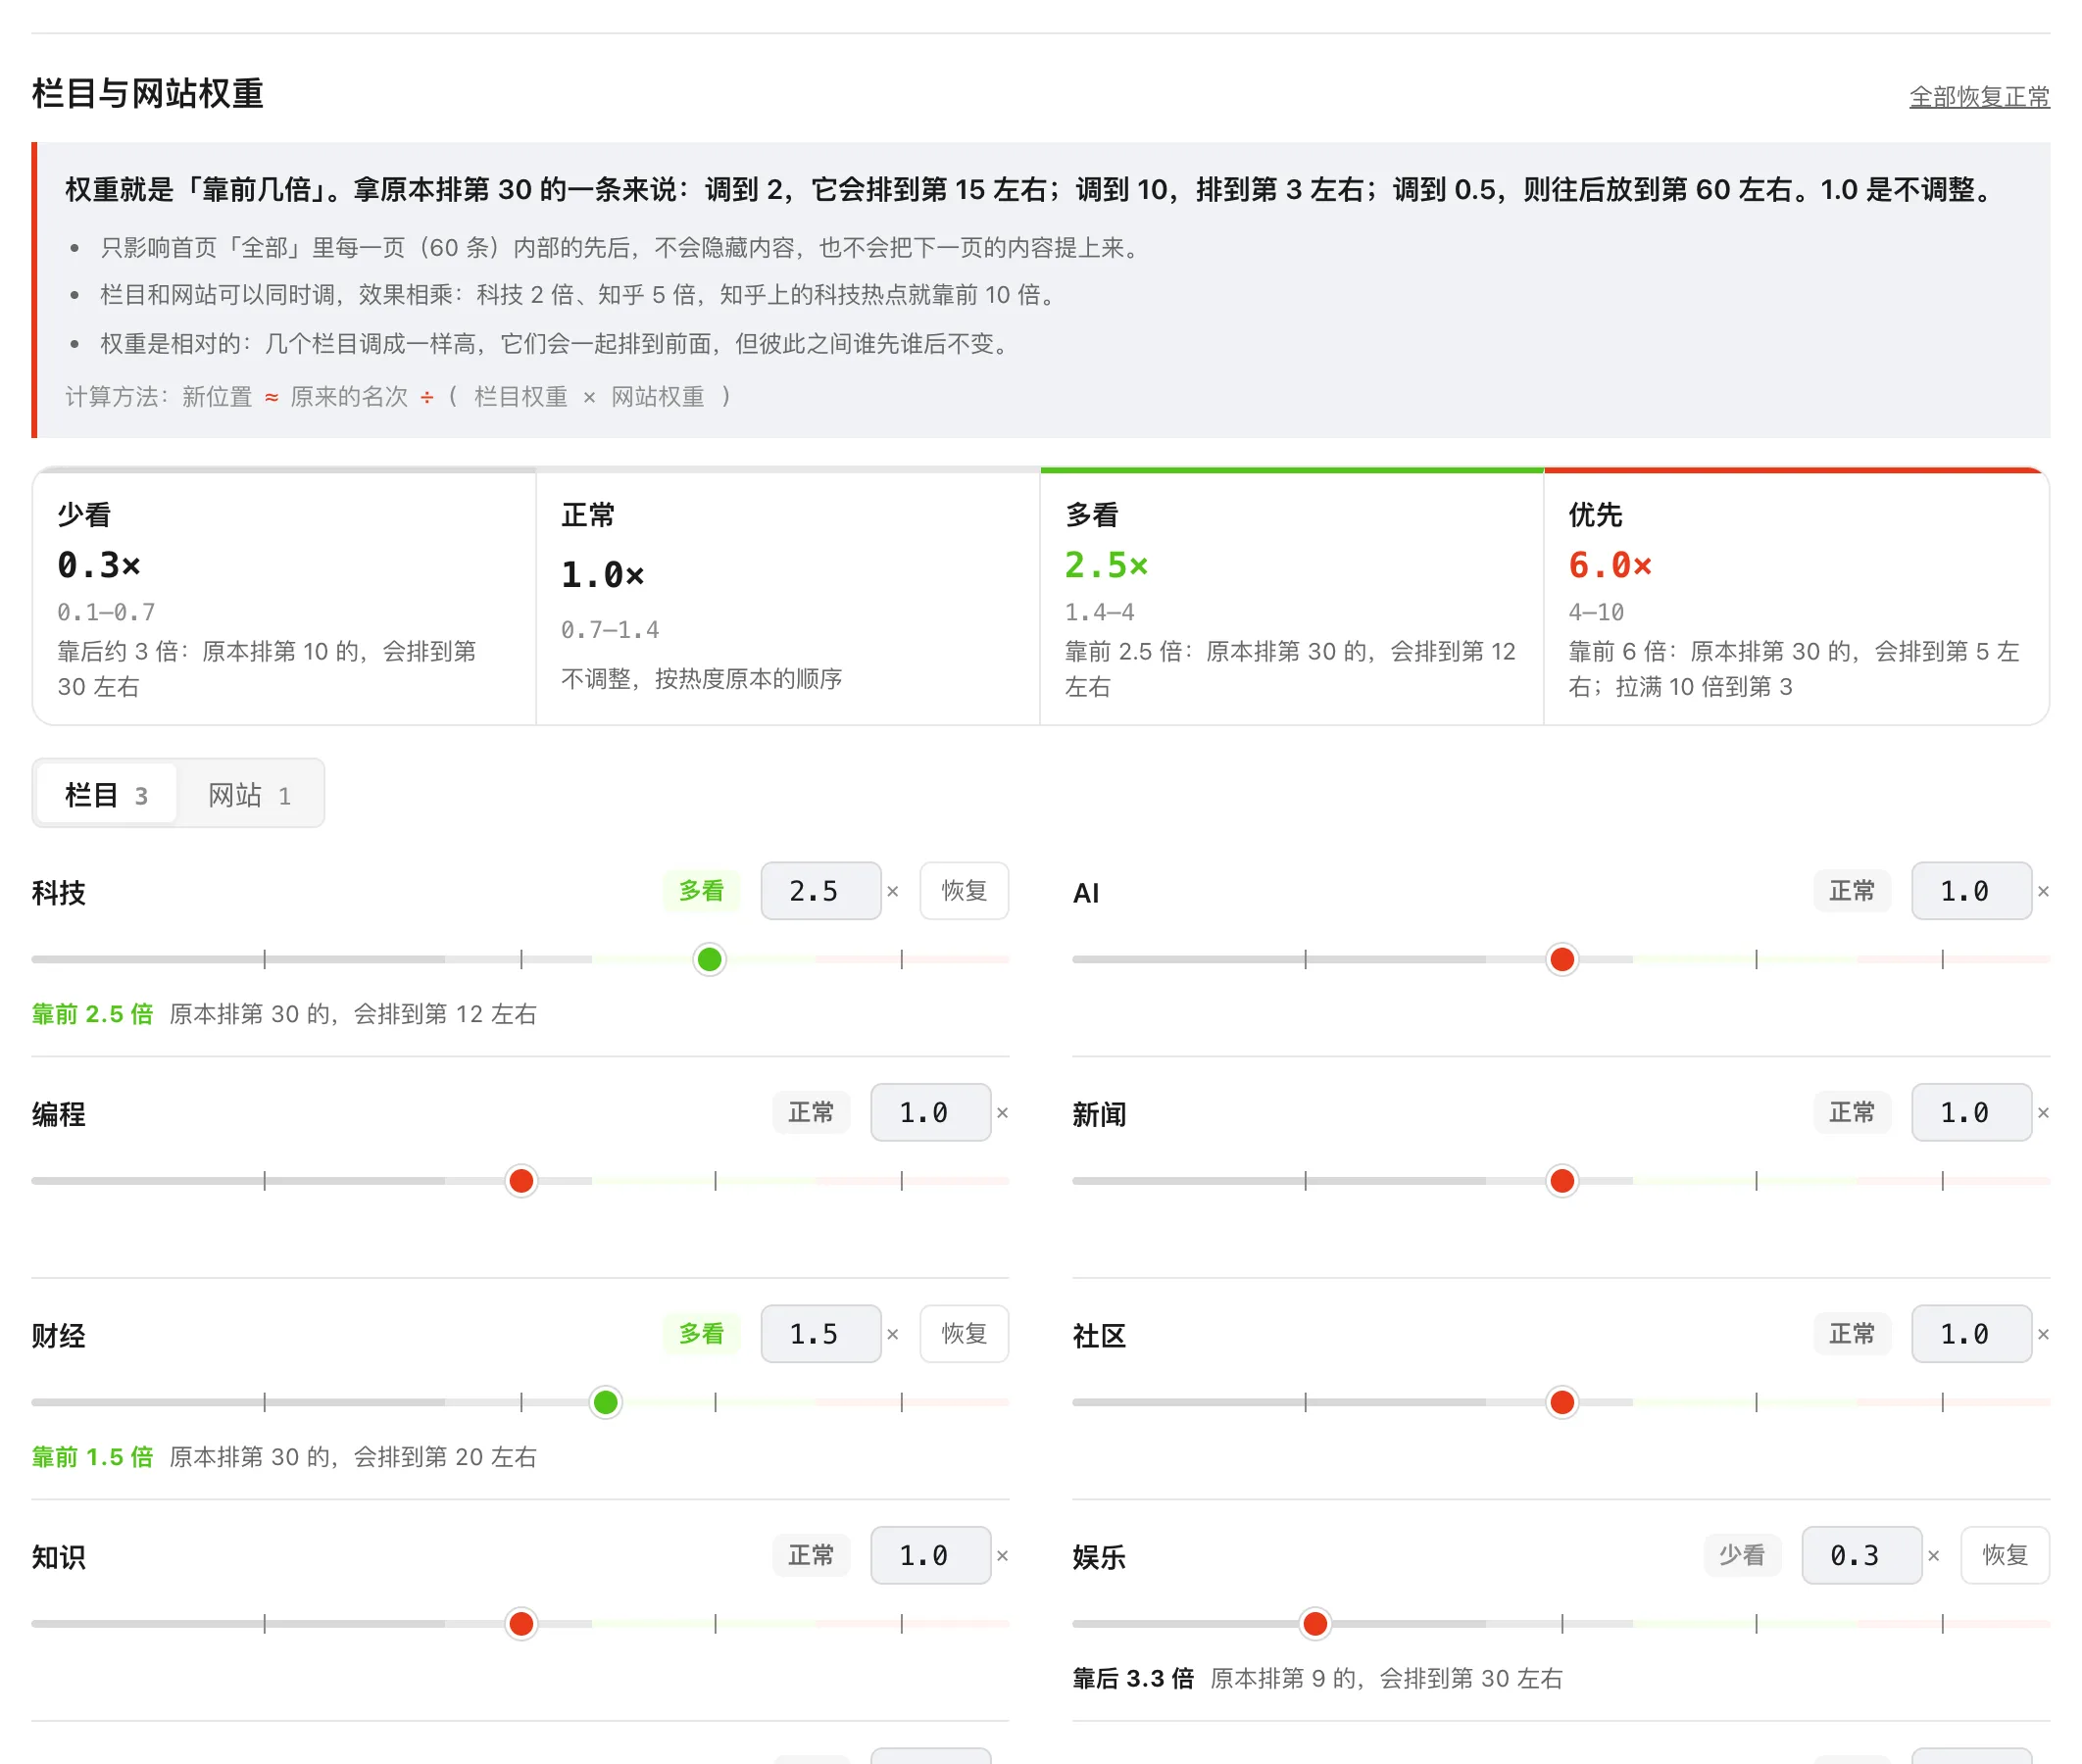The height and width of the screenshot is (1764, 2082).
Task: Click the 靠后 3.3 倍 hint text
Action: click(1133, 1678)
